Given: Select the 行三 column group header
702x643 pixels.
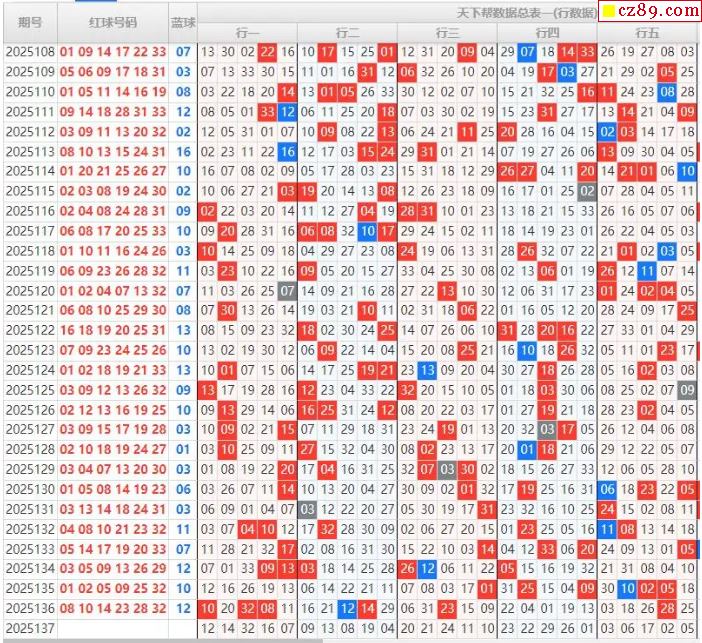Looking at the screenshot, I should point(447,33).
